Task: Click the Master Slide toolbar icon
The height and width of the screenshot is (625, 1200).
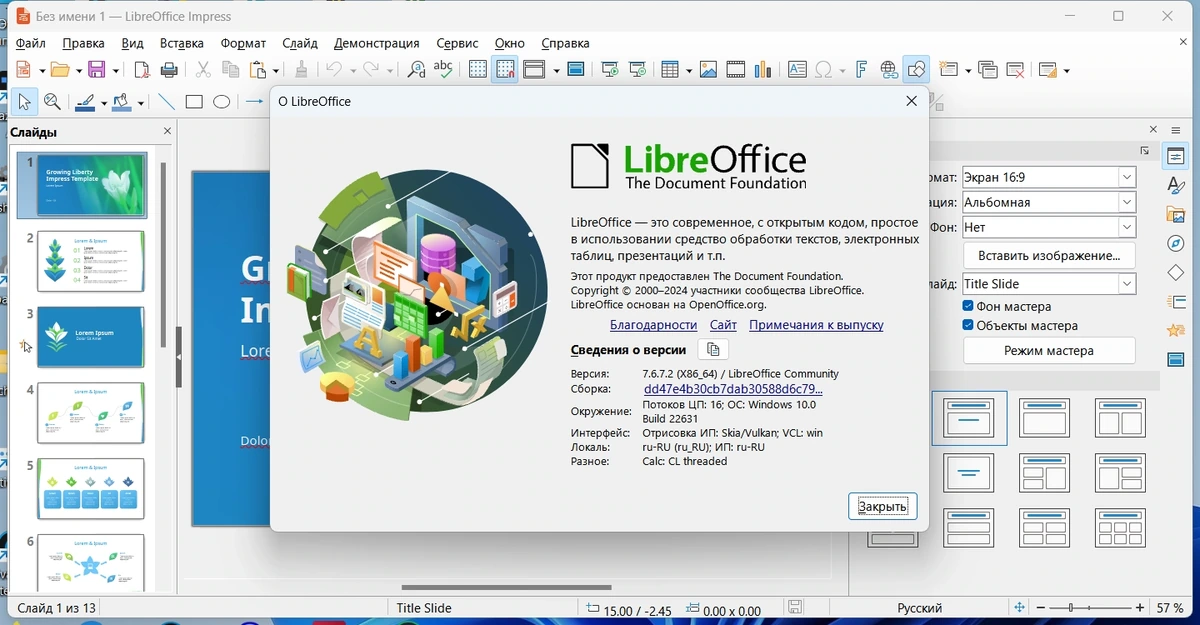Action: [x=576, y=69]
